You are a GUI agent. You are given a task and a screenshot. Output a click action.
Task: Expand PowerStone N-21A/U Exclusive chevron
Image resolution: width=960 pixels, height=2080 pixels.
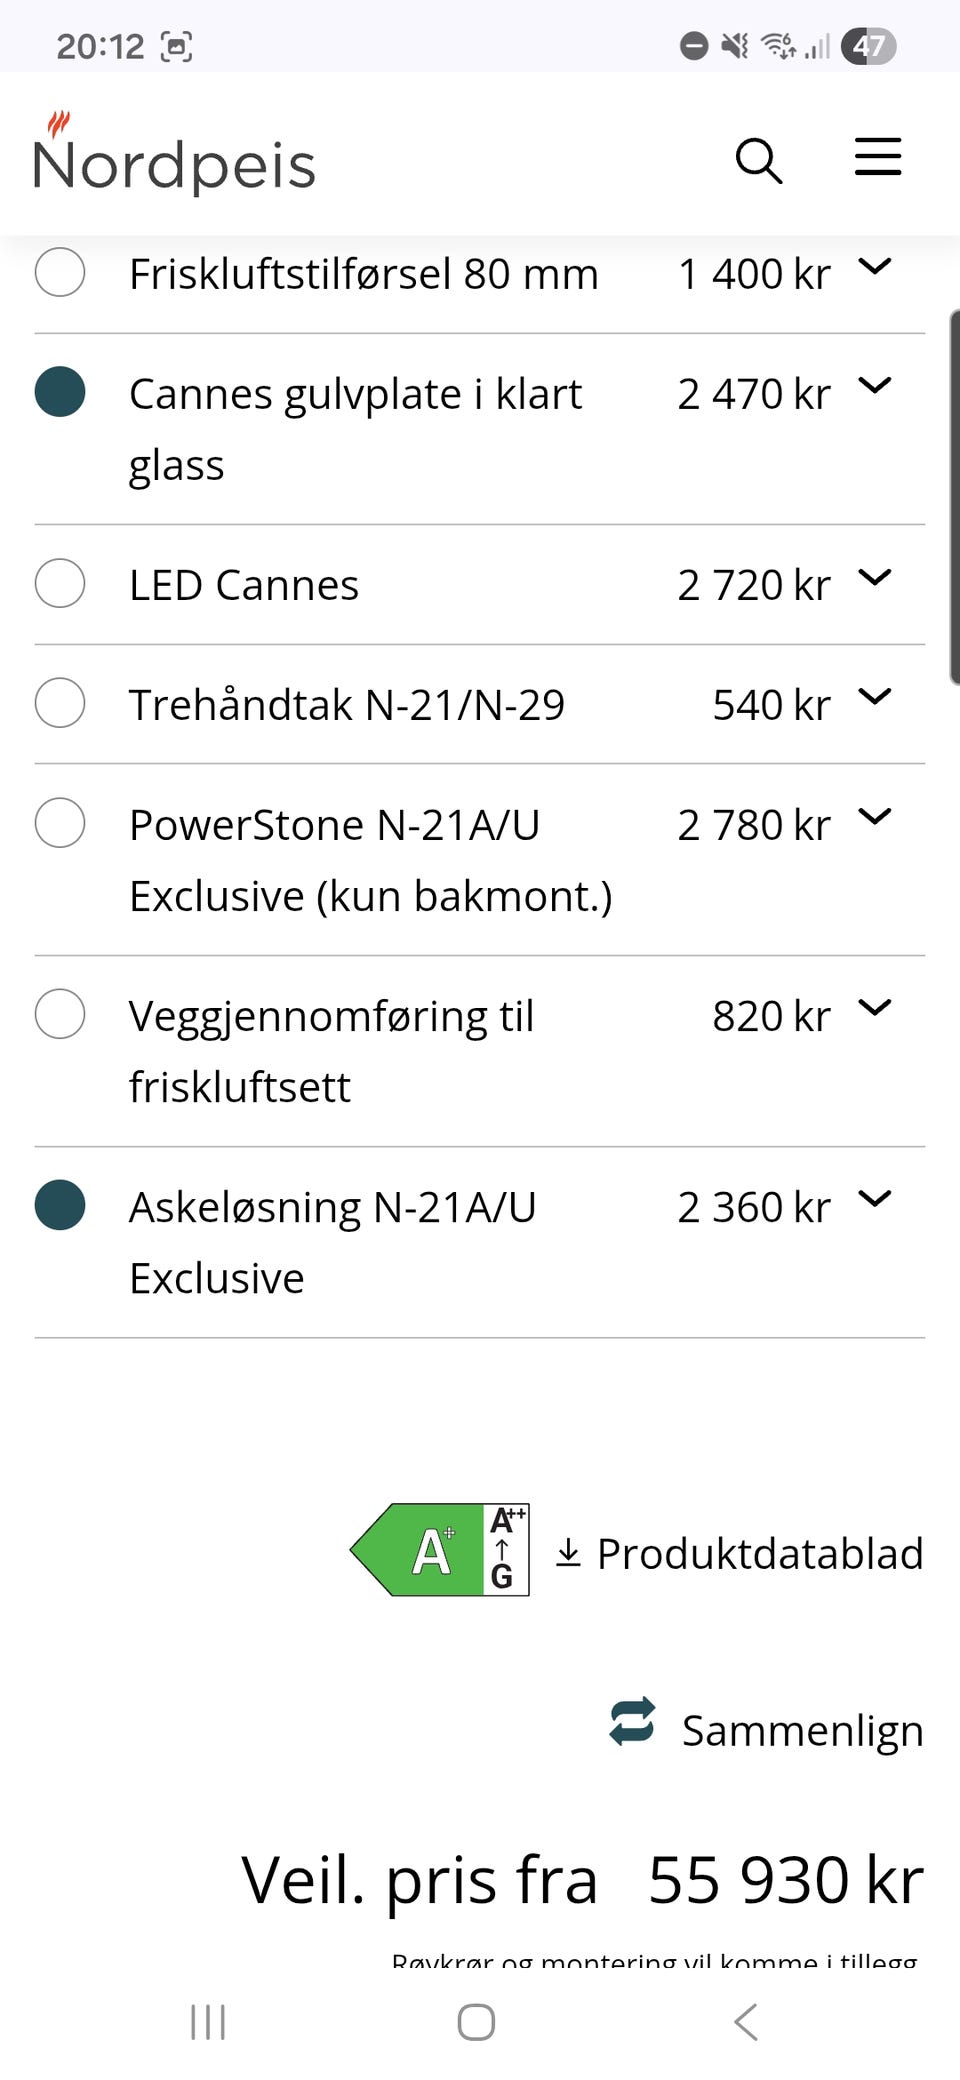pos(875,817)
